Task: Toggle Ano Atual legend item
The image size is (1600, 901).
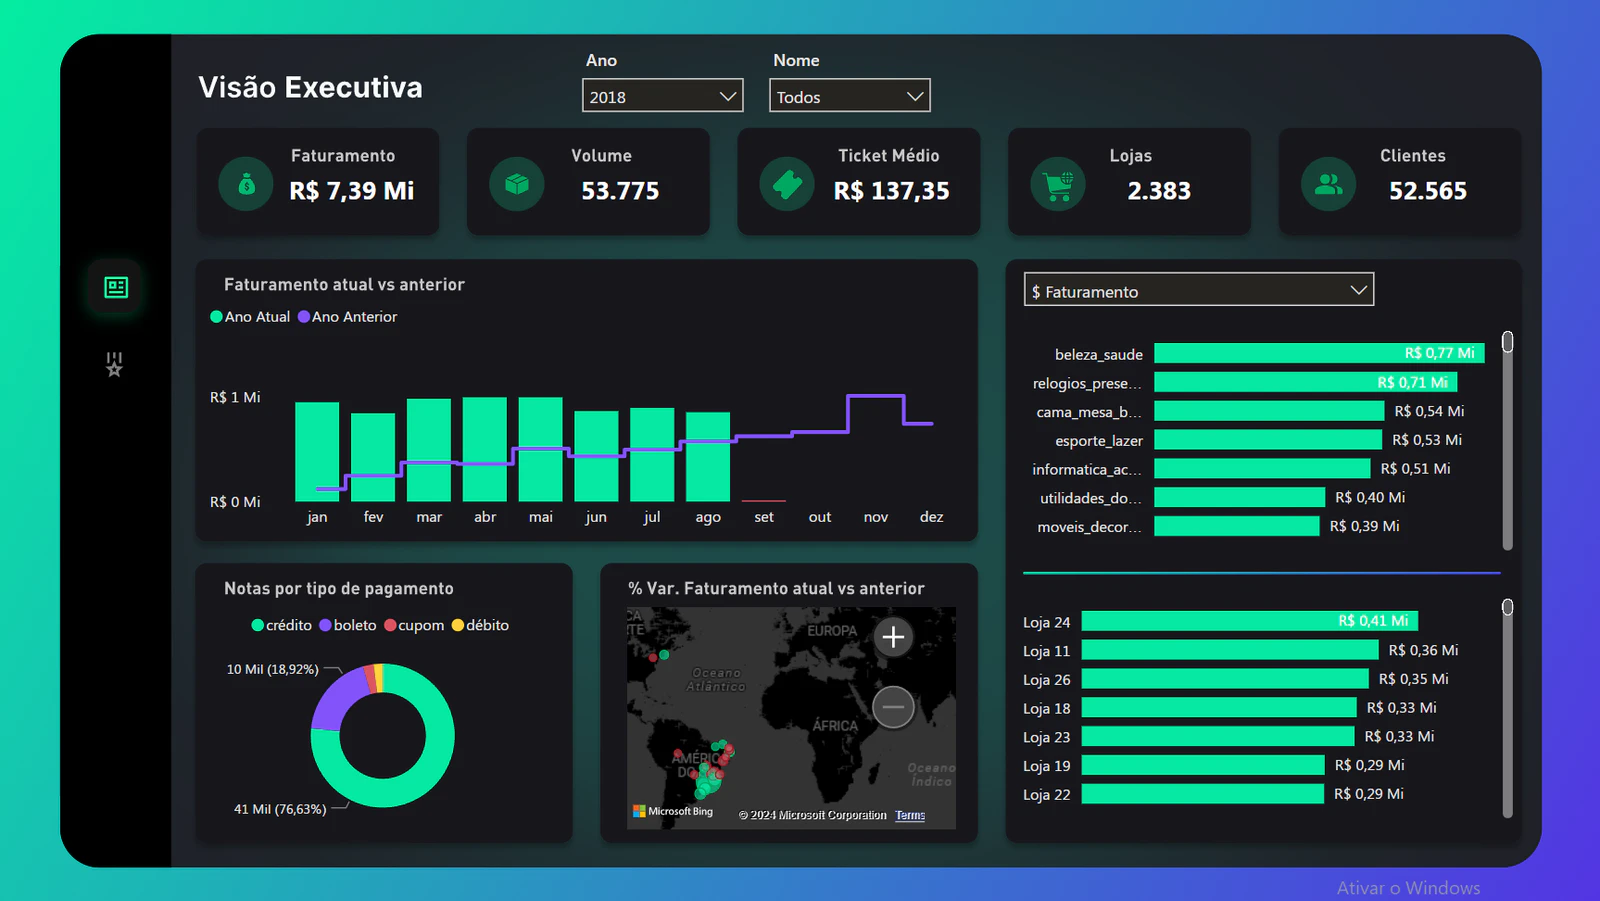Action: point(250,317)
